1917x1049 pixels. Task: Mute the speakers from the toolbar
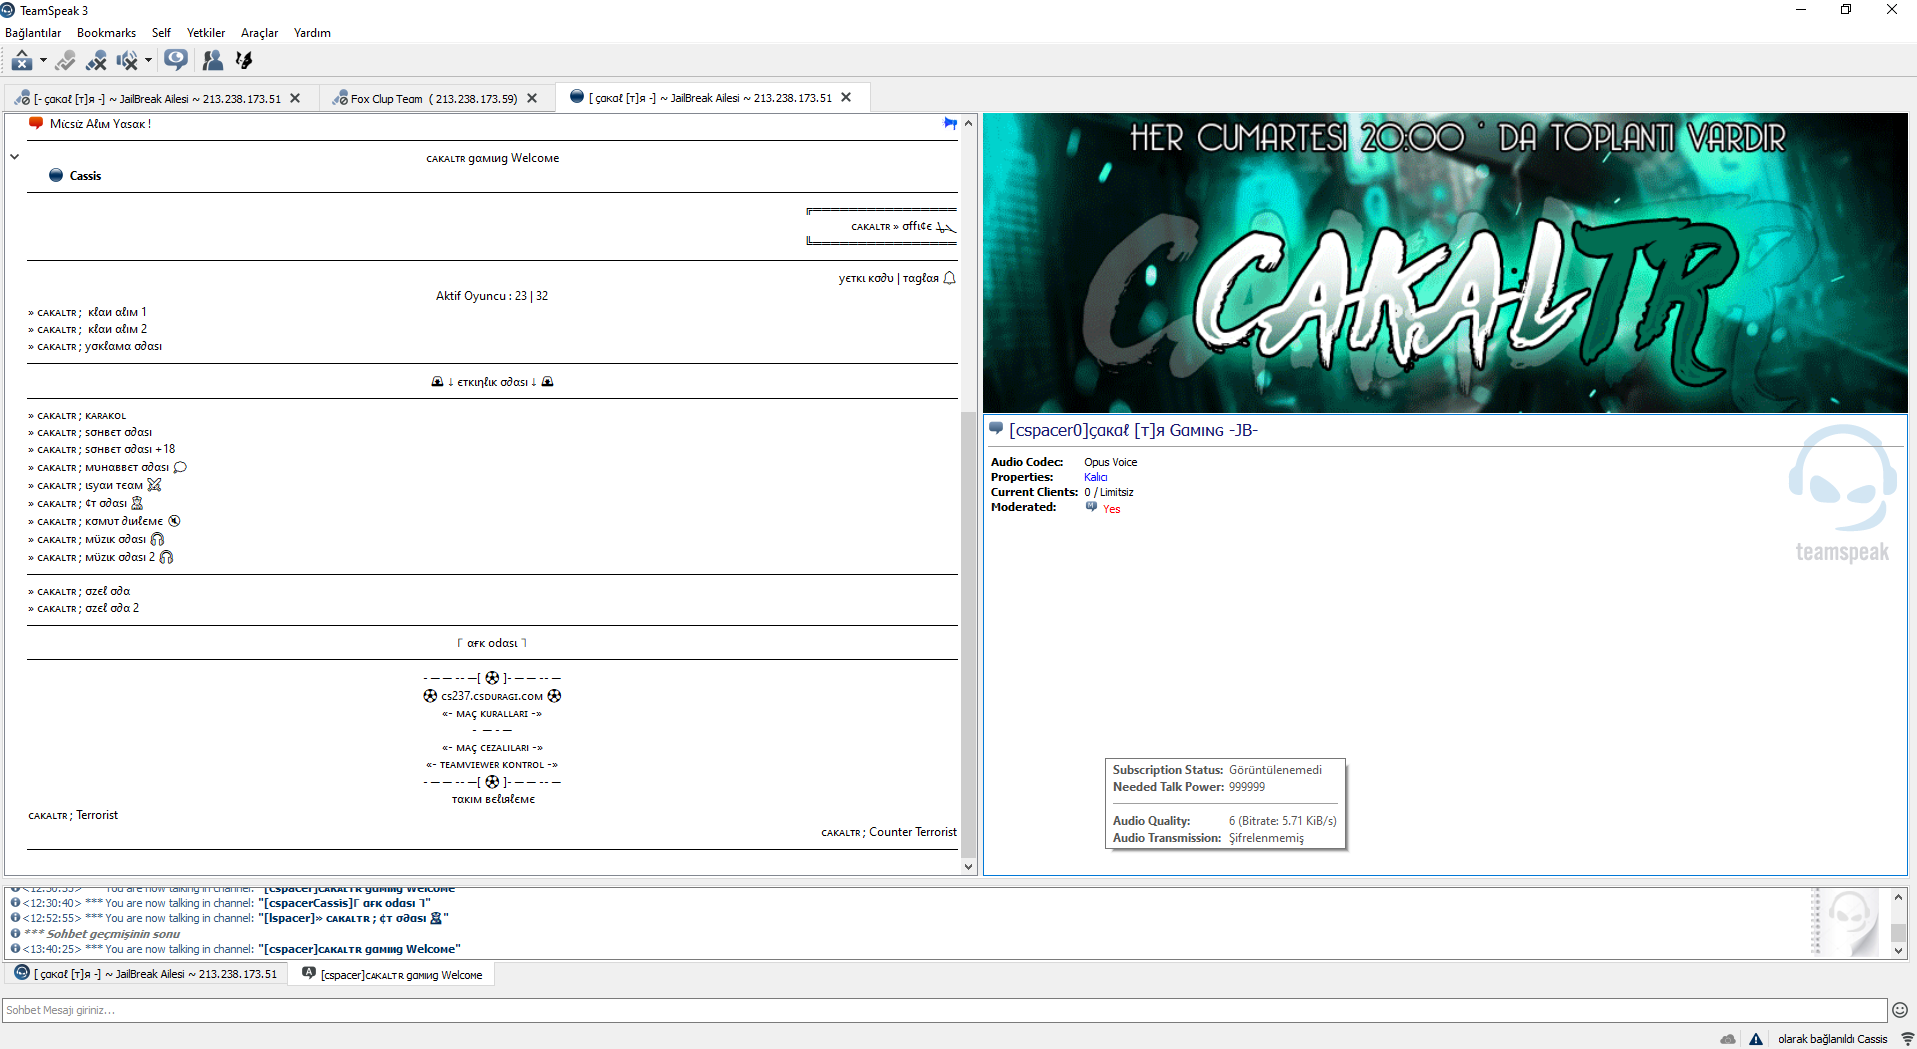[x=127, y=61]
